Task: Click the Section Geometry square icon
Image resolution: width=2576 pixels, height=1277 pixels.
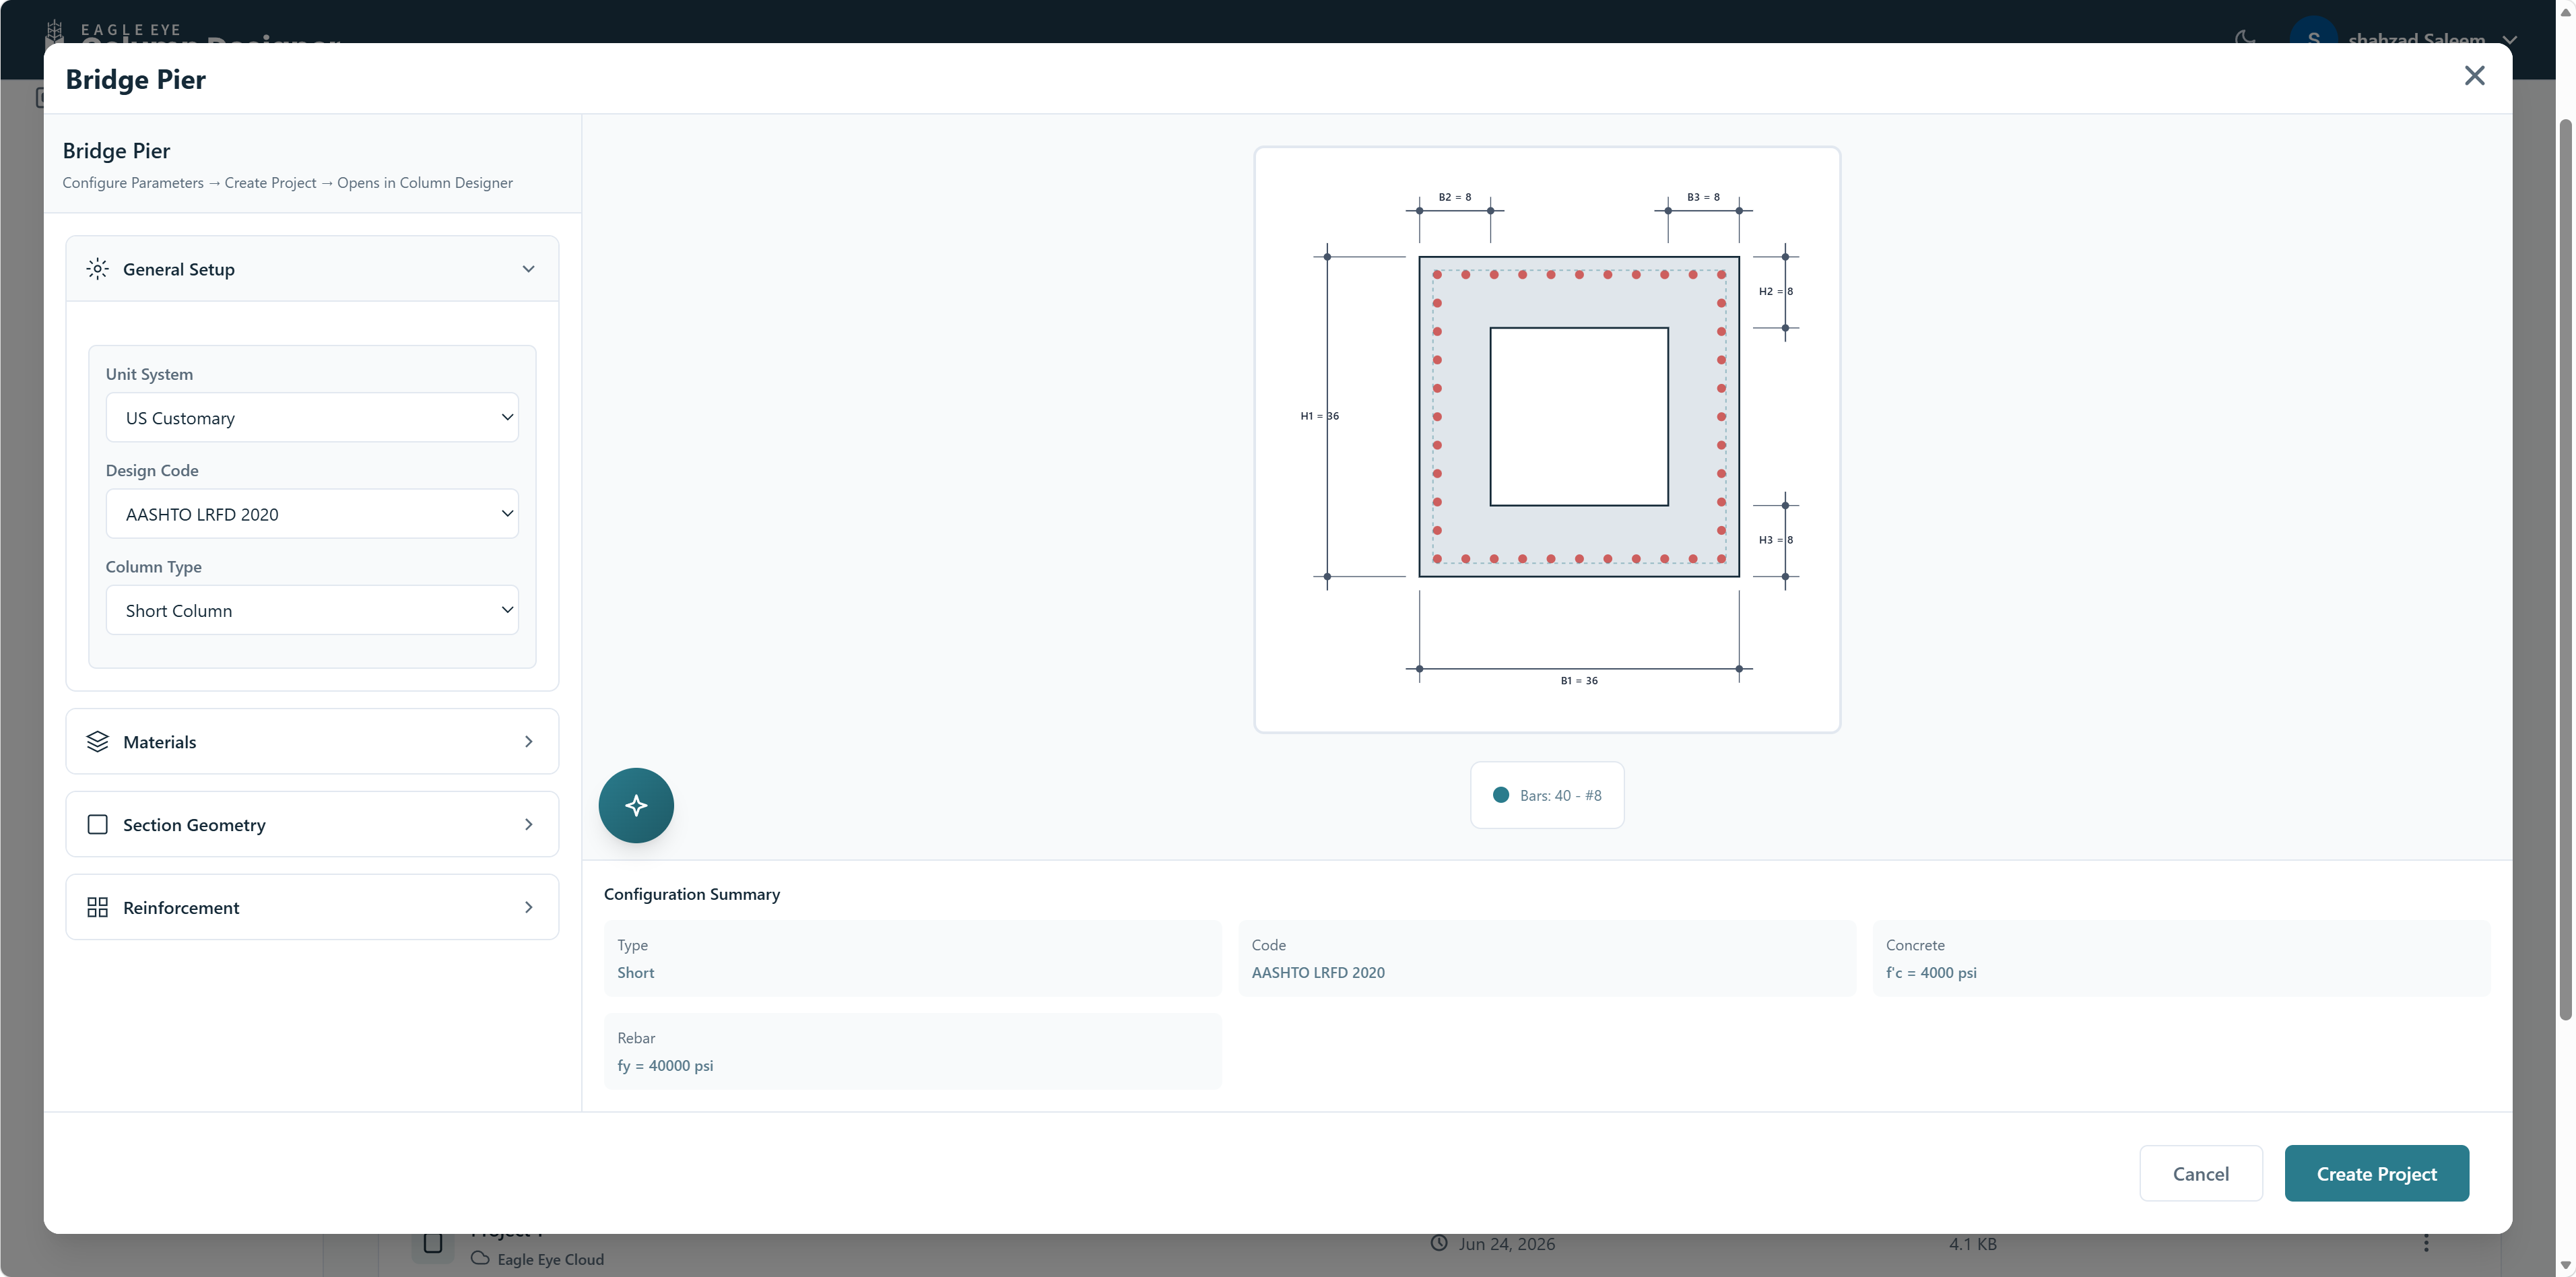Action: pyautogui.click(x=97, y=825)
